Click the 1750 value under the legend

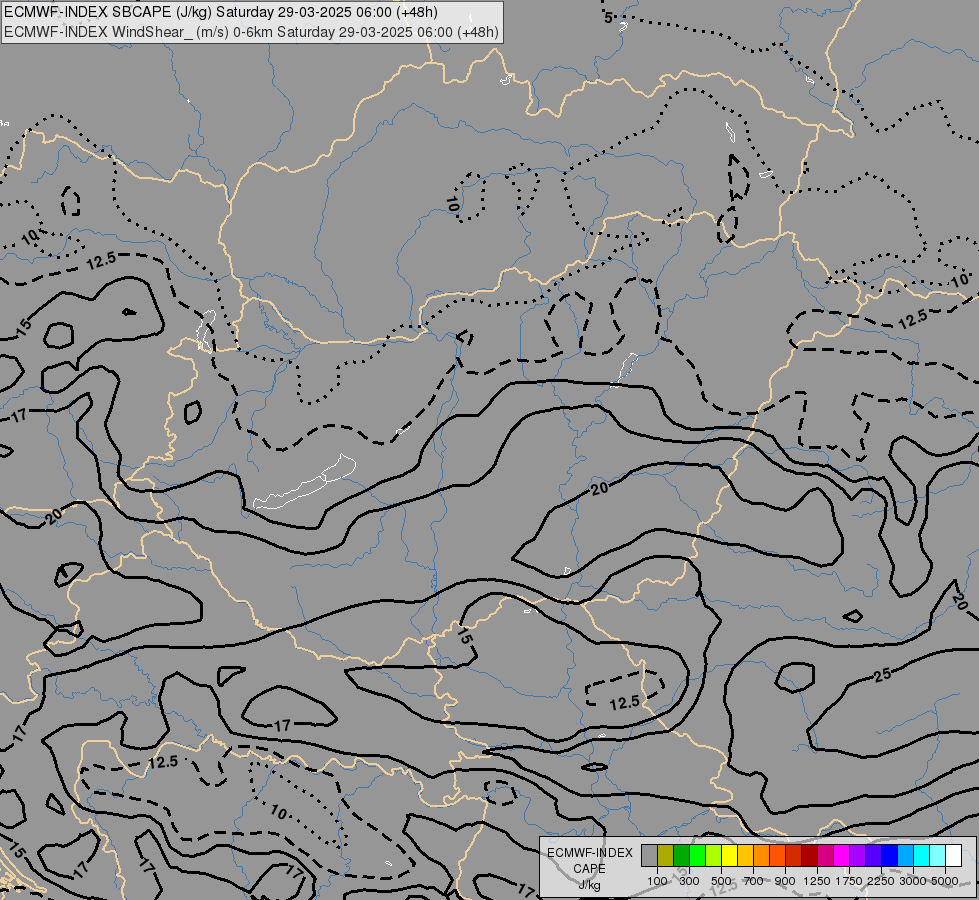[849, 881]
